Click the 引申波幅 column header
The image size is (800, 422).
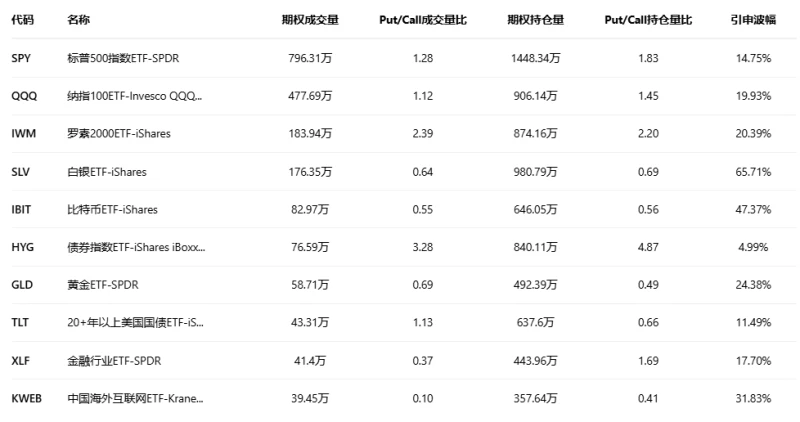[751, 20]
